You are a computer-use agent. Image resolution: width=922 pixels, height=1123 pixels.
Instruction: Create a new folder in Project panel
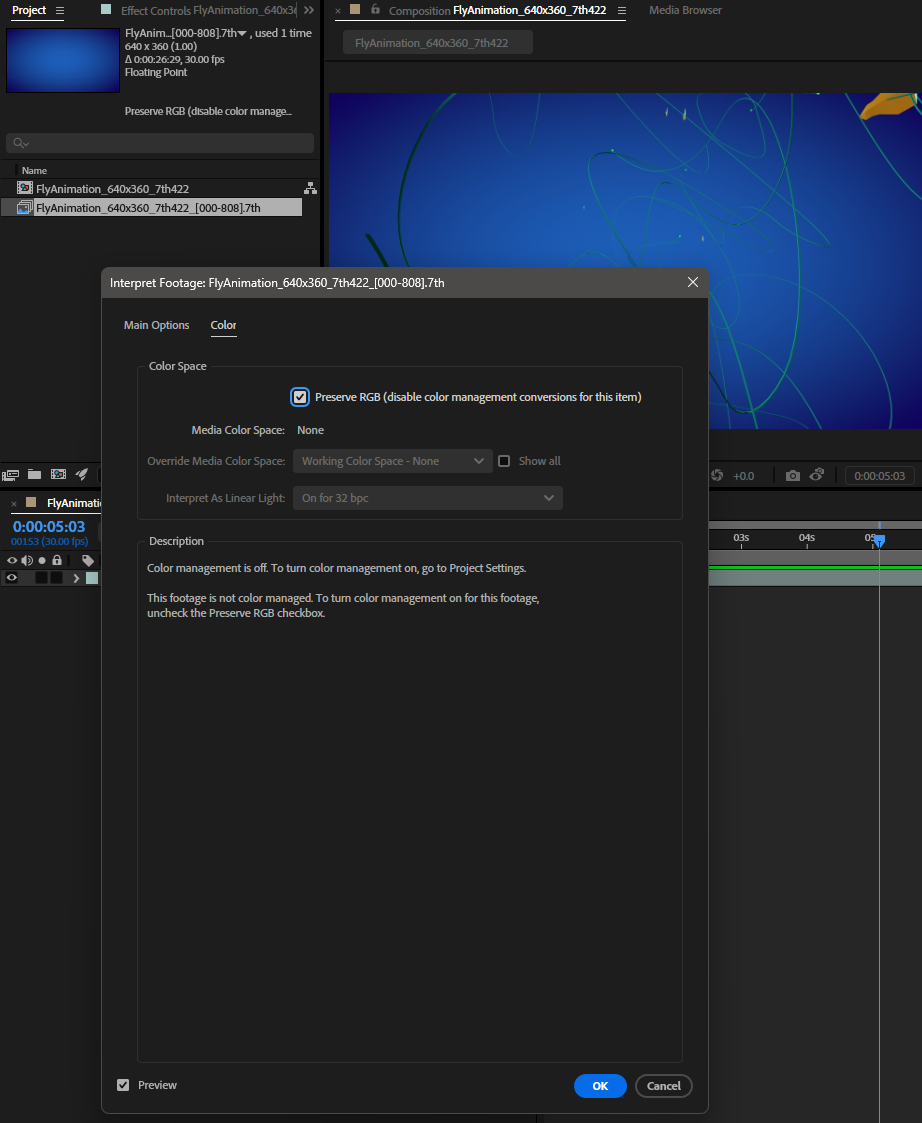(x=34, y=474)
